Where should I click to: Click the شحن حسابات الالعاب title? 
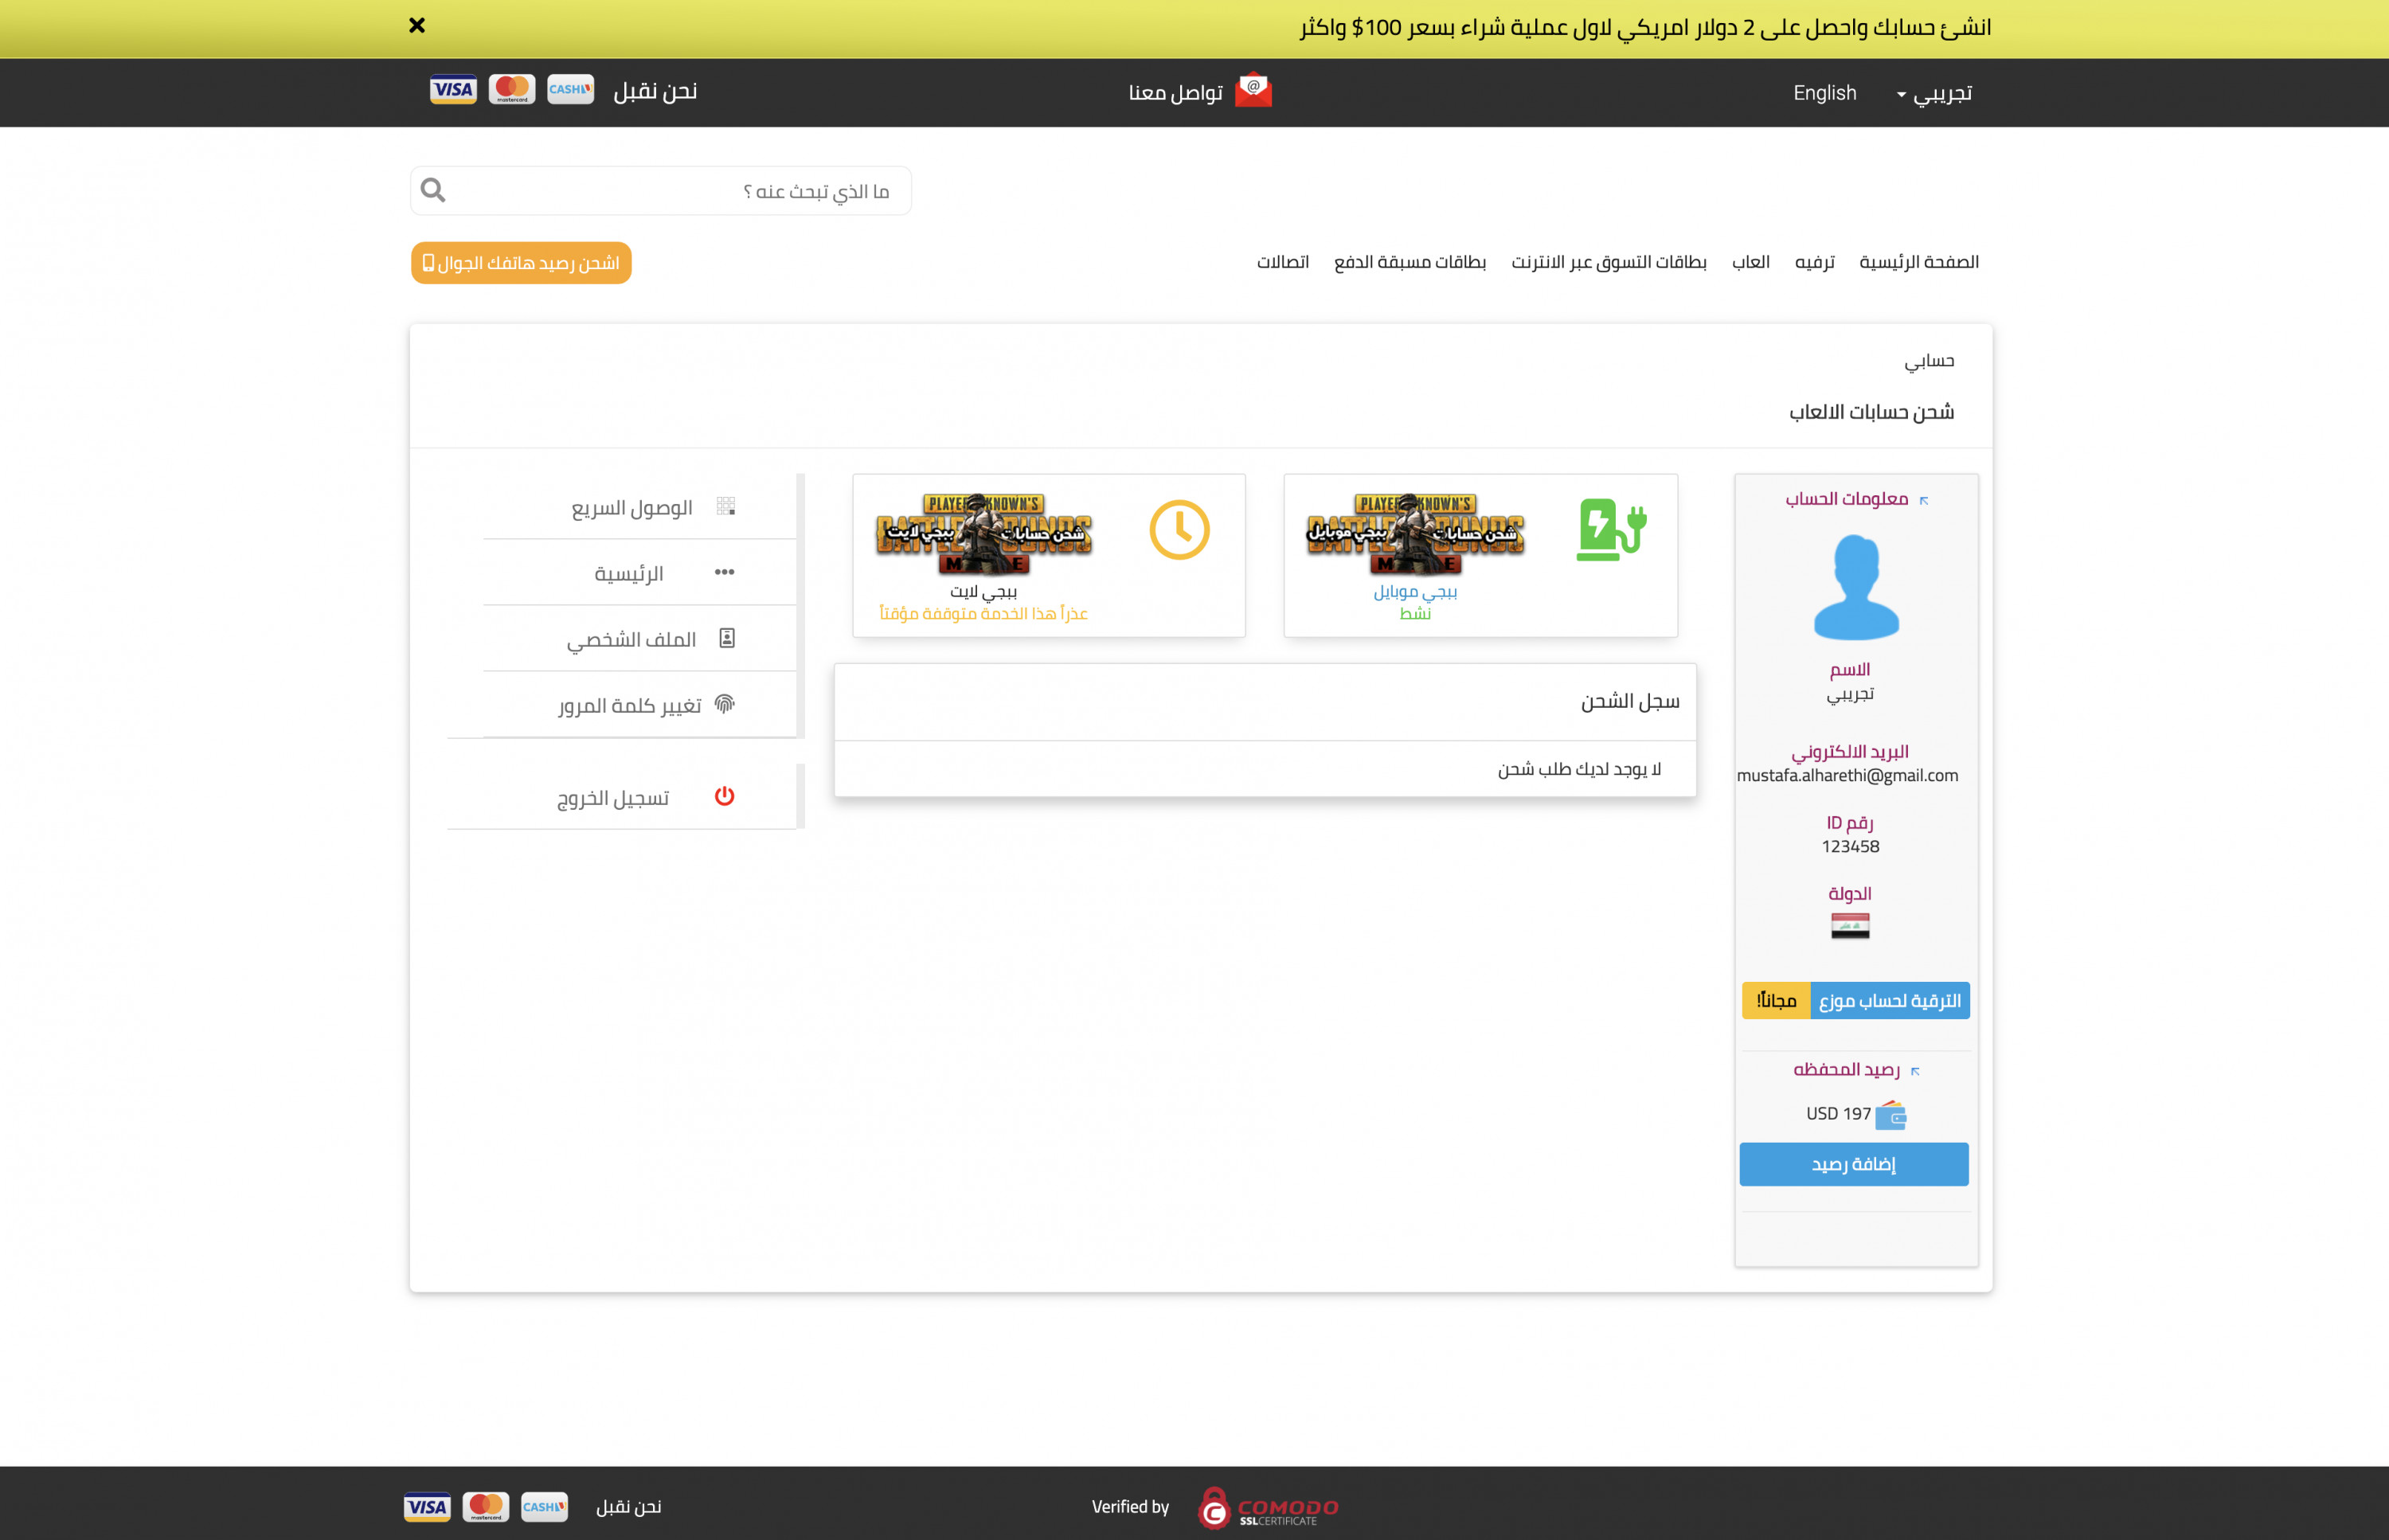(1871, 412)
